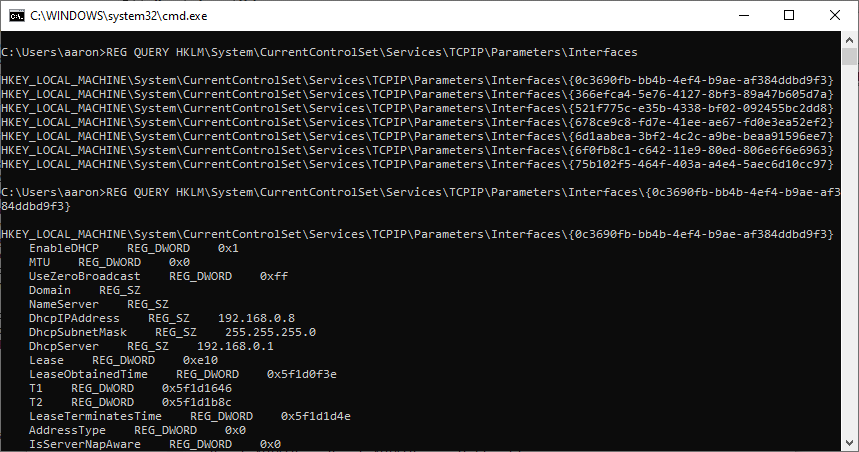This screenshot has height=452, width=859.
Task: Click the EnableDHCP value line
Action: tap(134, 248)
